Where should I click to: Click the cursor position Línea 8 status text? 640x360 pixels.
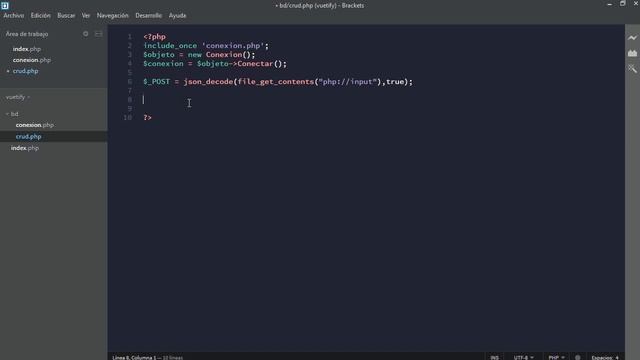tap(134, 358)
